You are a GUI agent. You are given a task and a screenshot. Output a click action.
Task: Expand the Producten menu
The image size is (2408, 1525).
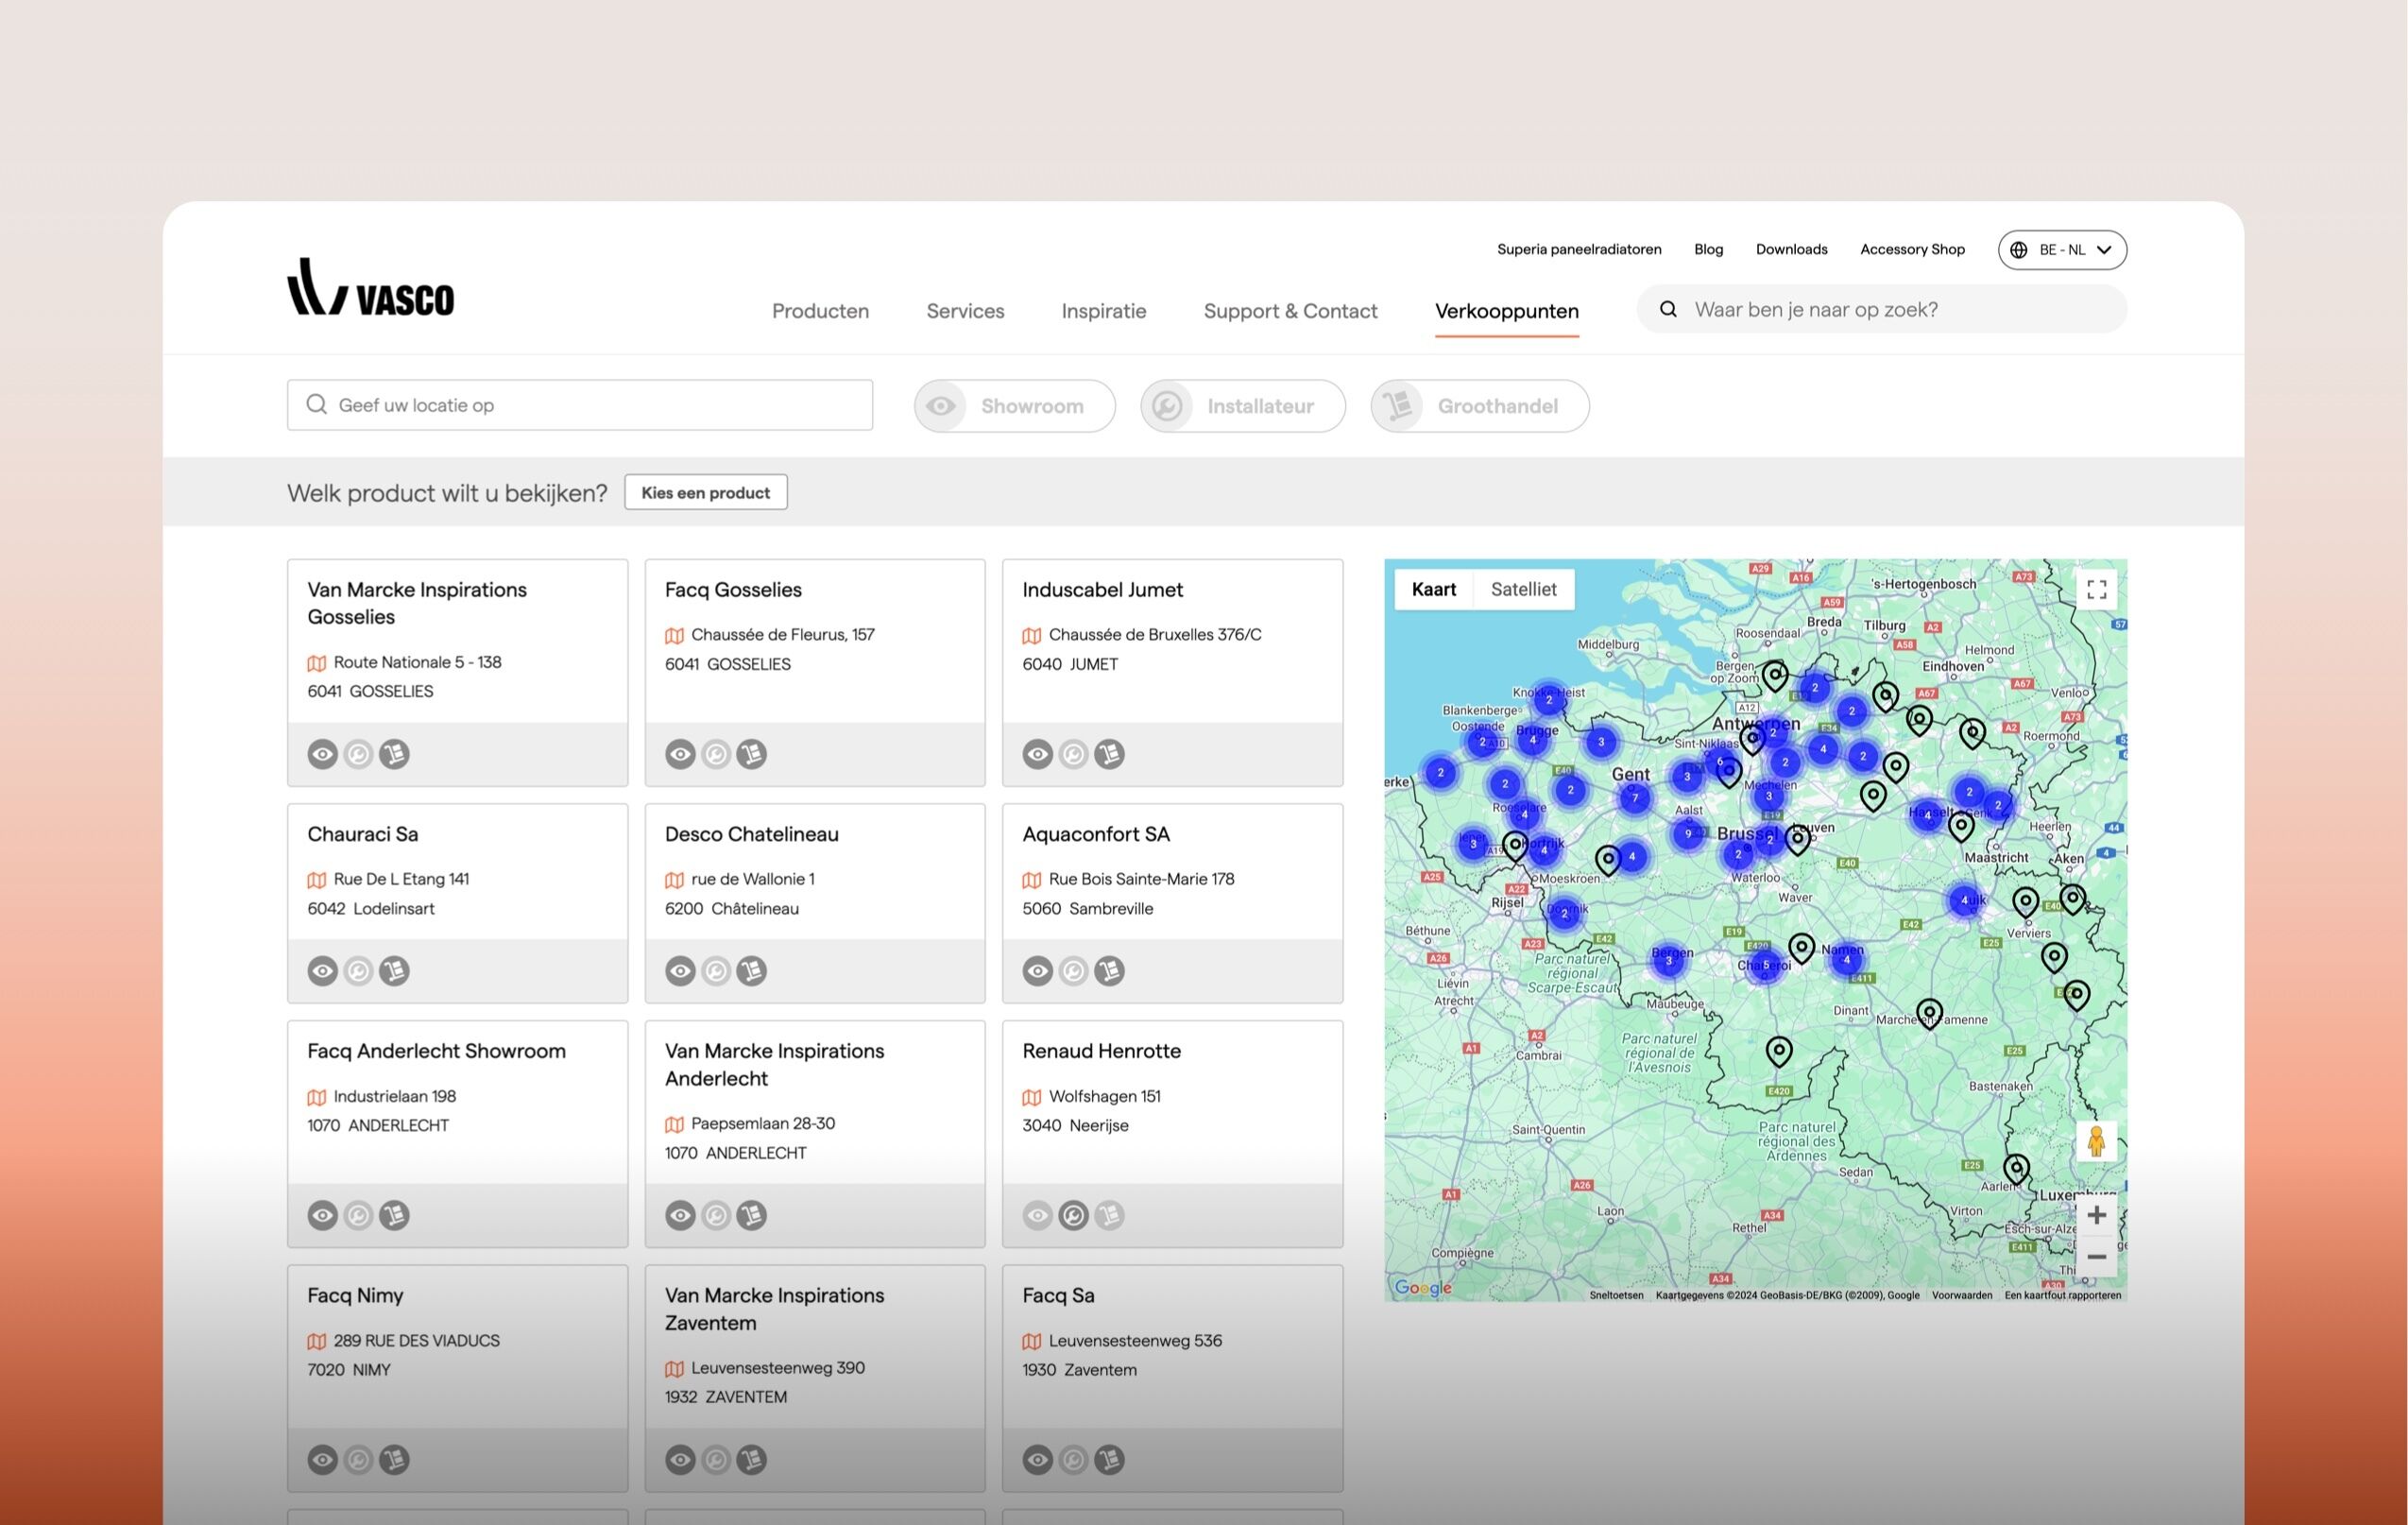[820, 311]
